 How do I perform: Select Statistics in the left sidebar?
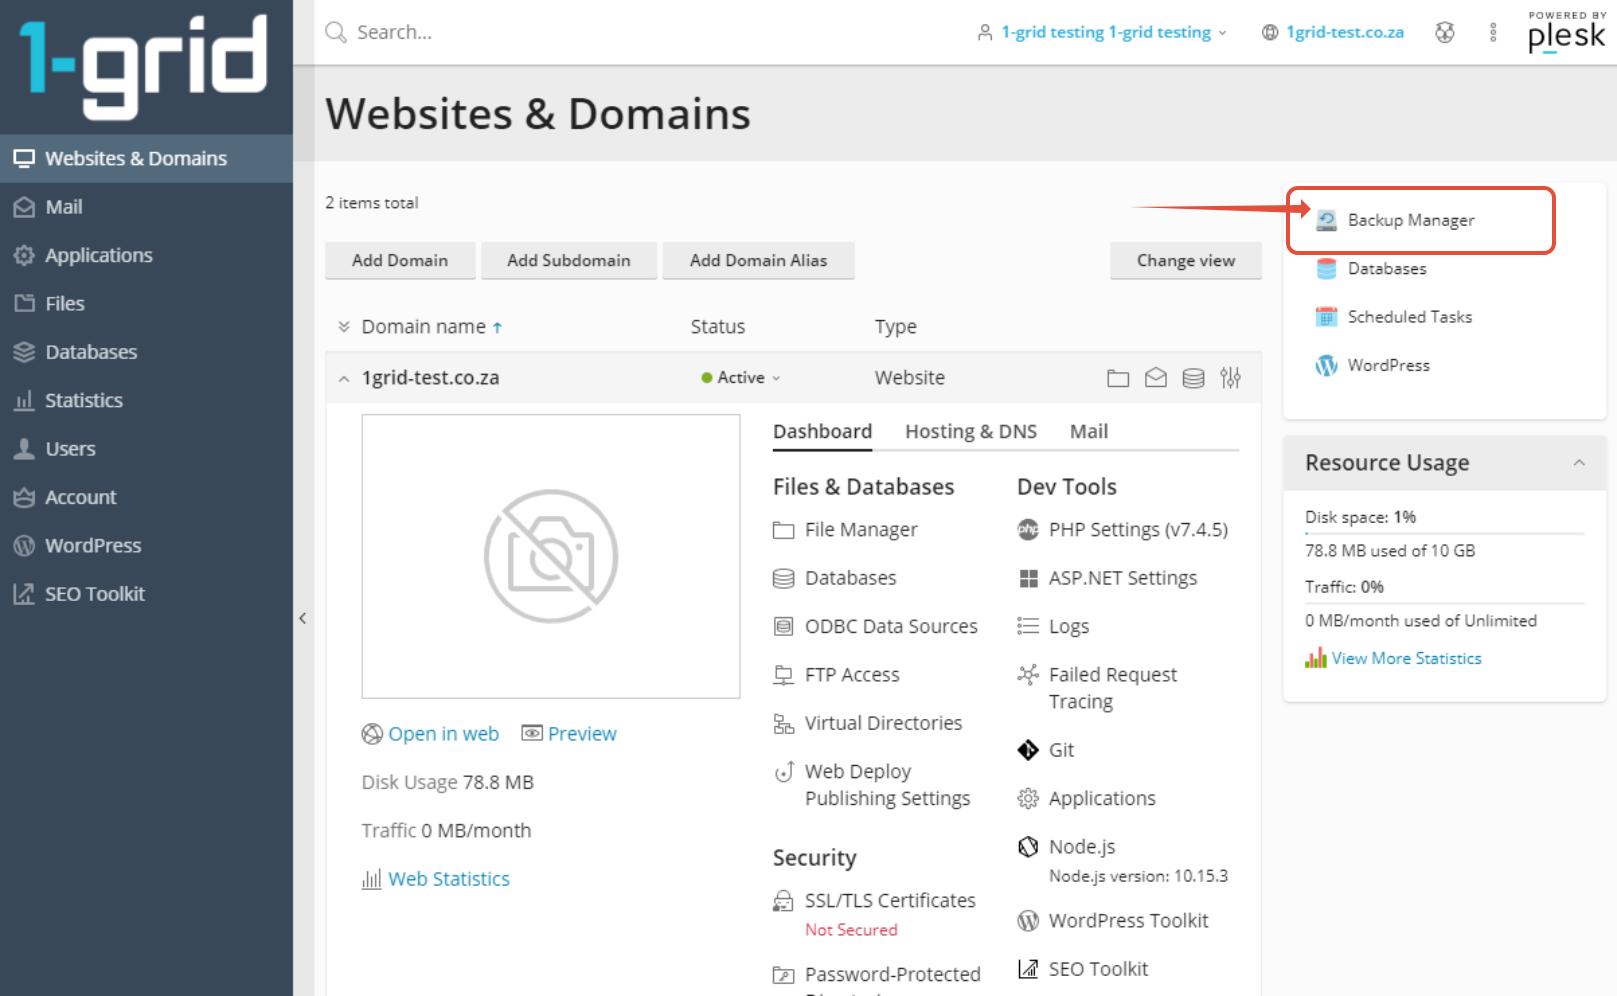(x=146, y=400)
